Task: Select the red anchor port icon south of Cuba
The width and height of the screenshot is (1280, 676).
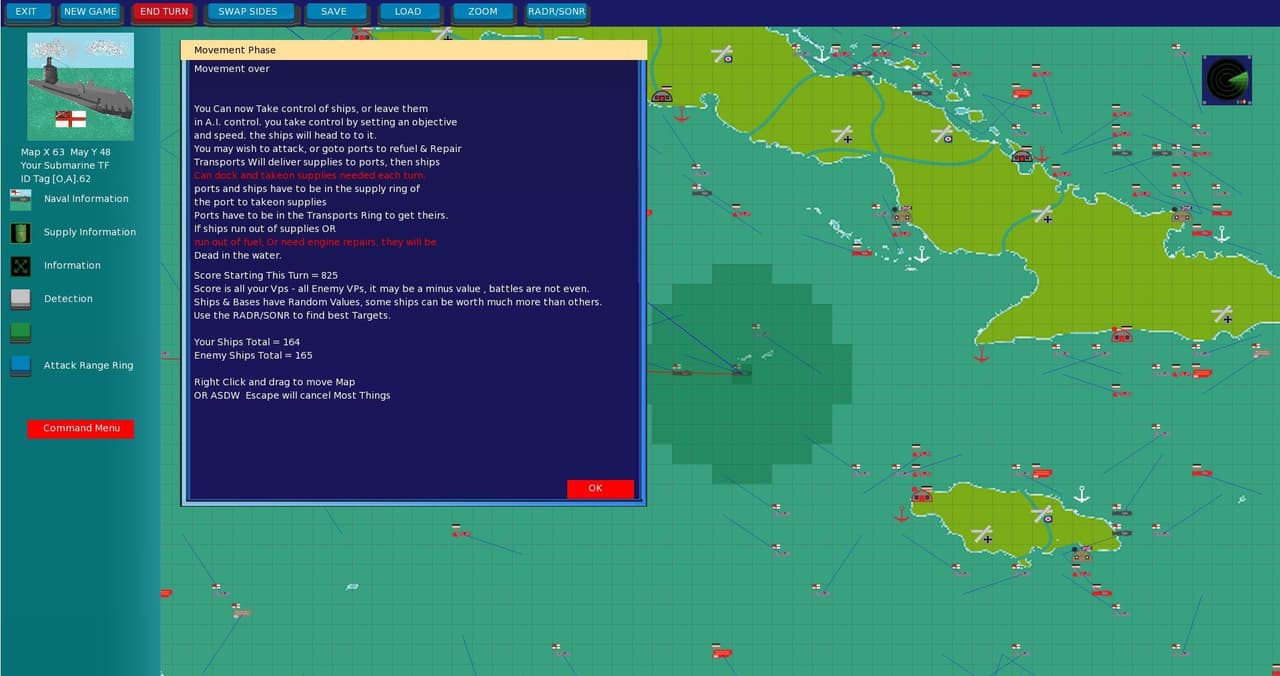Action: [981, 354]
